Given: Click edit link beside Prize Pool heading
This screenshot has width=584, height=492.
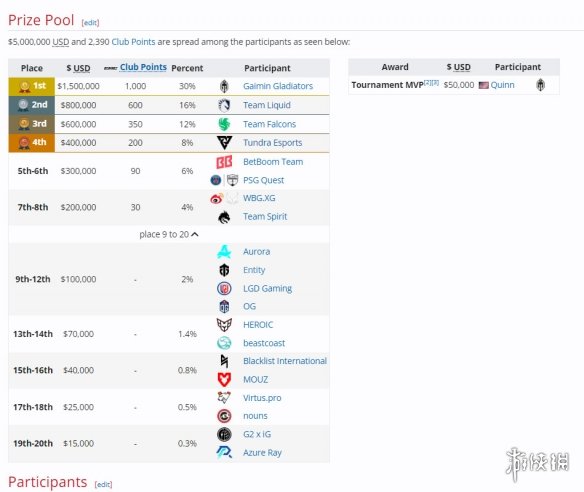Looking at the screenshot, I should coord(91,23).
